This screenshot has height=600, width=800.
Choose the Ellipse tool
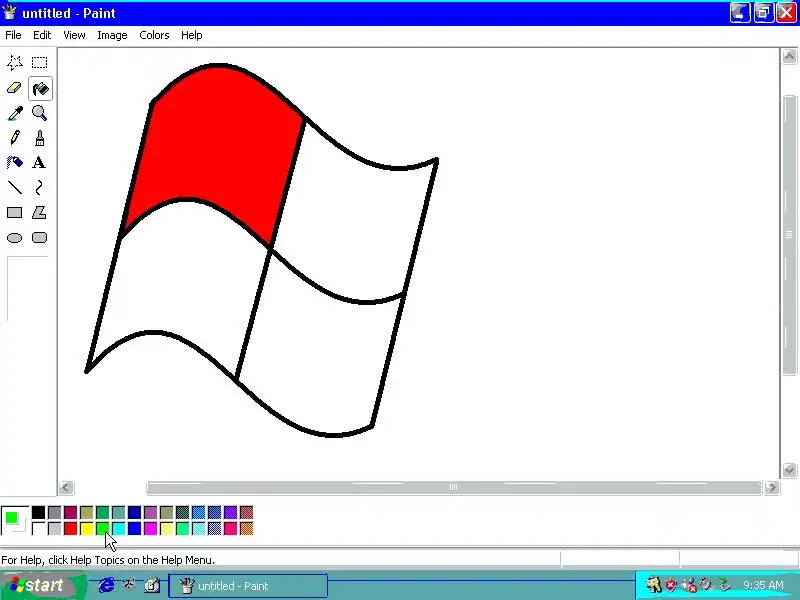click(x=14, y=238)
